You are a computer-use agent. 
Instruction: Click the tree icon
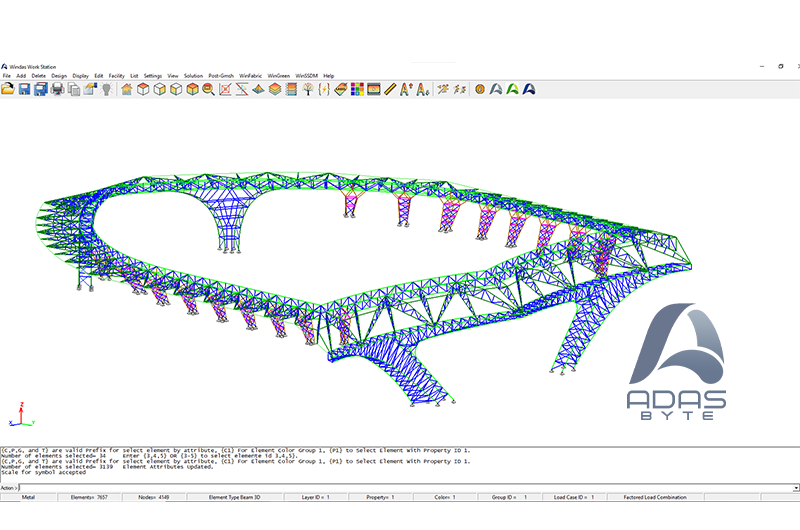point(308,89)
